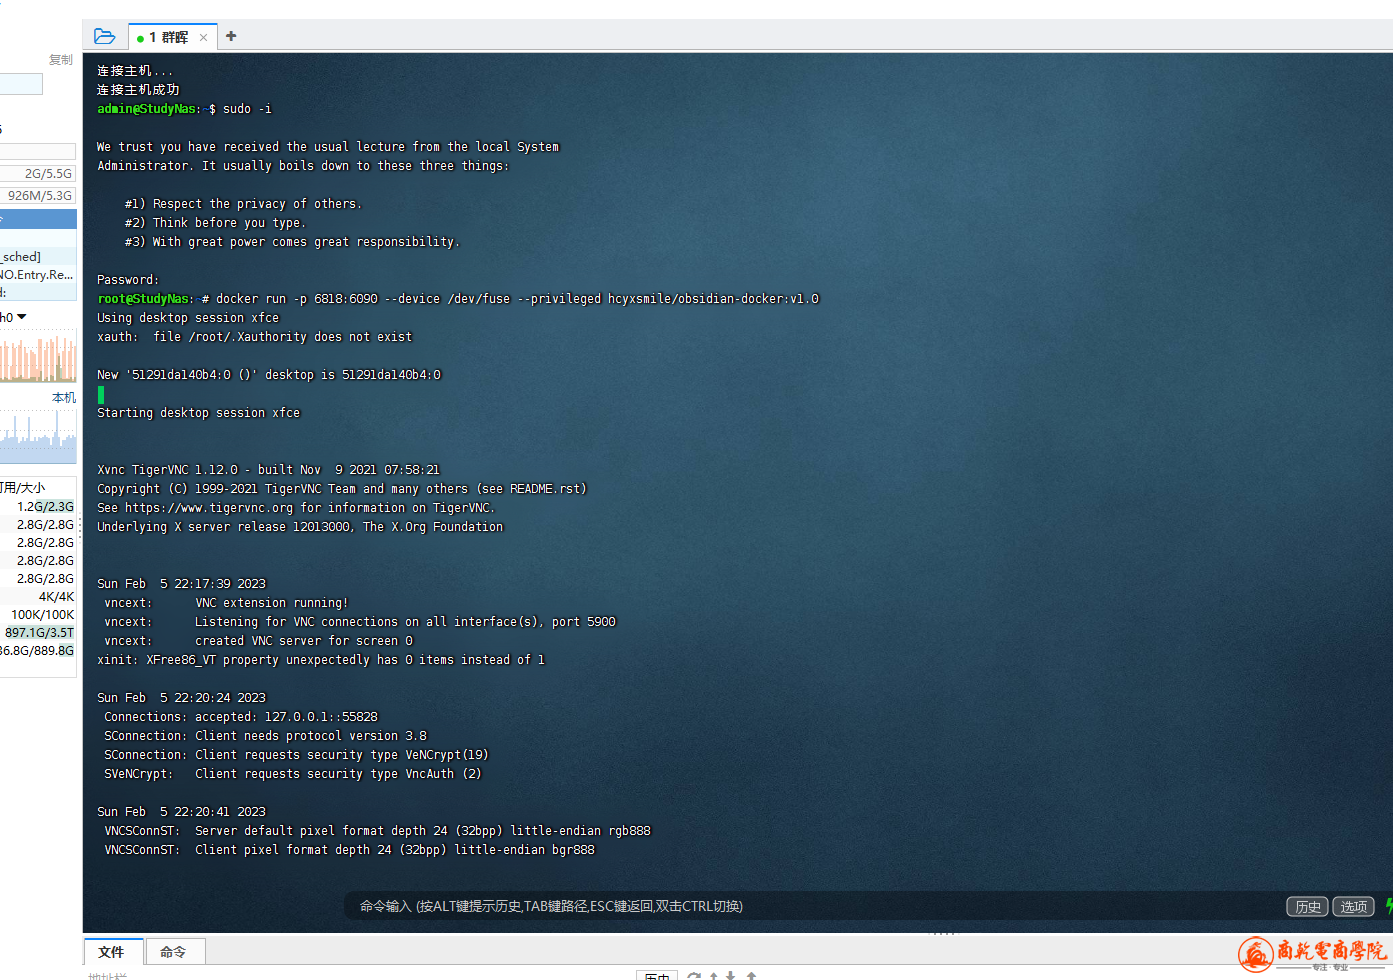The height and width of the screenshot is (980, 1393).
Task: Add a new tab with plus icon
Action: pyautogui.click(x=231, y=36)
